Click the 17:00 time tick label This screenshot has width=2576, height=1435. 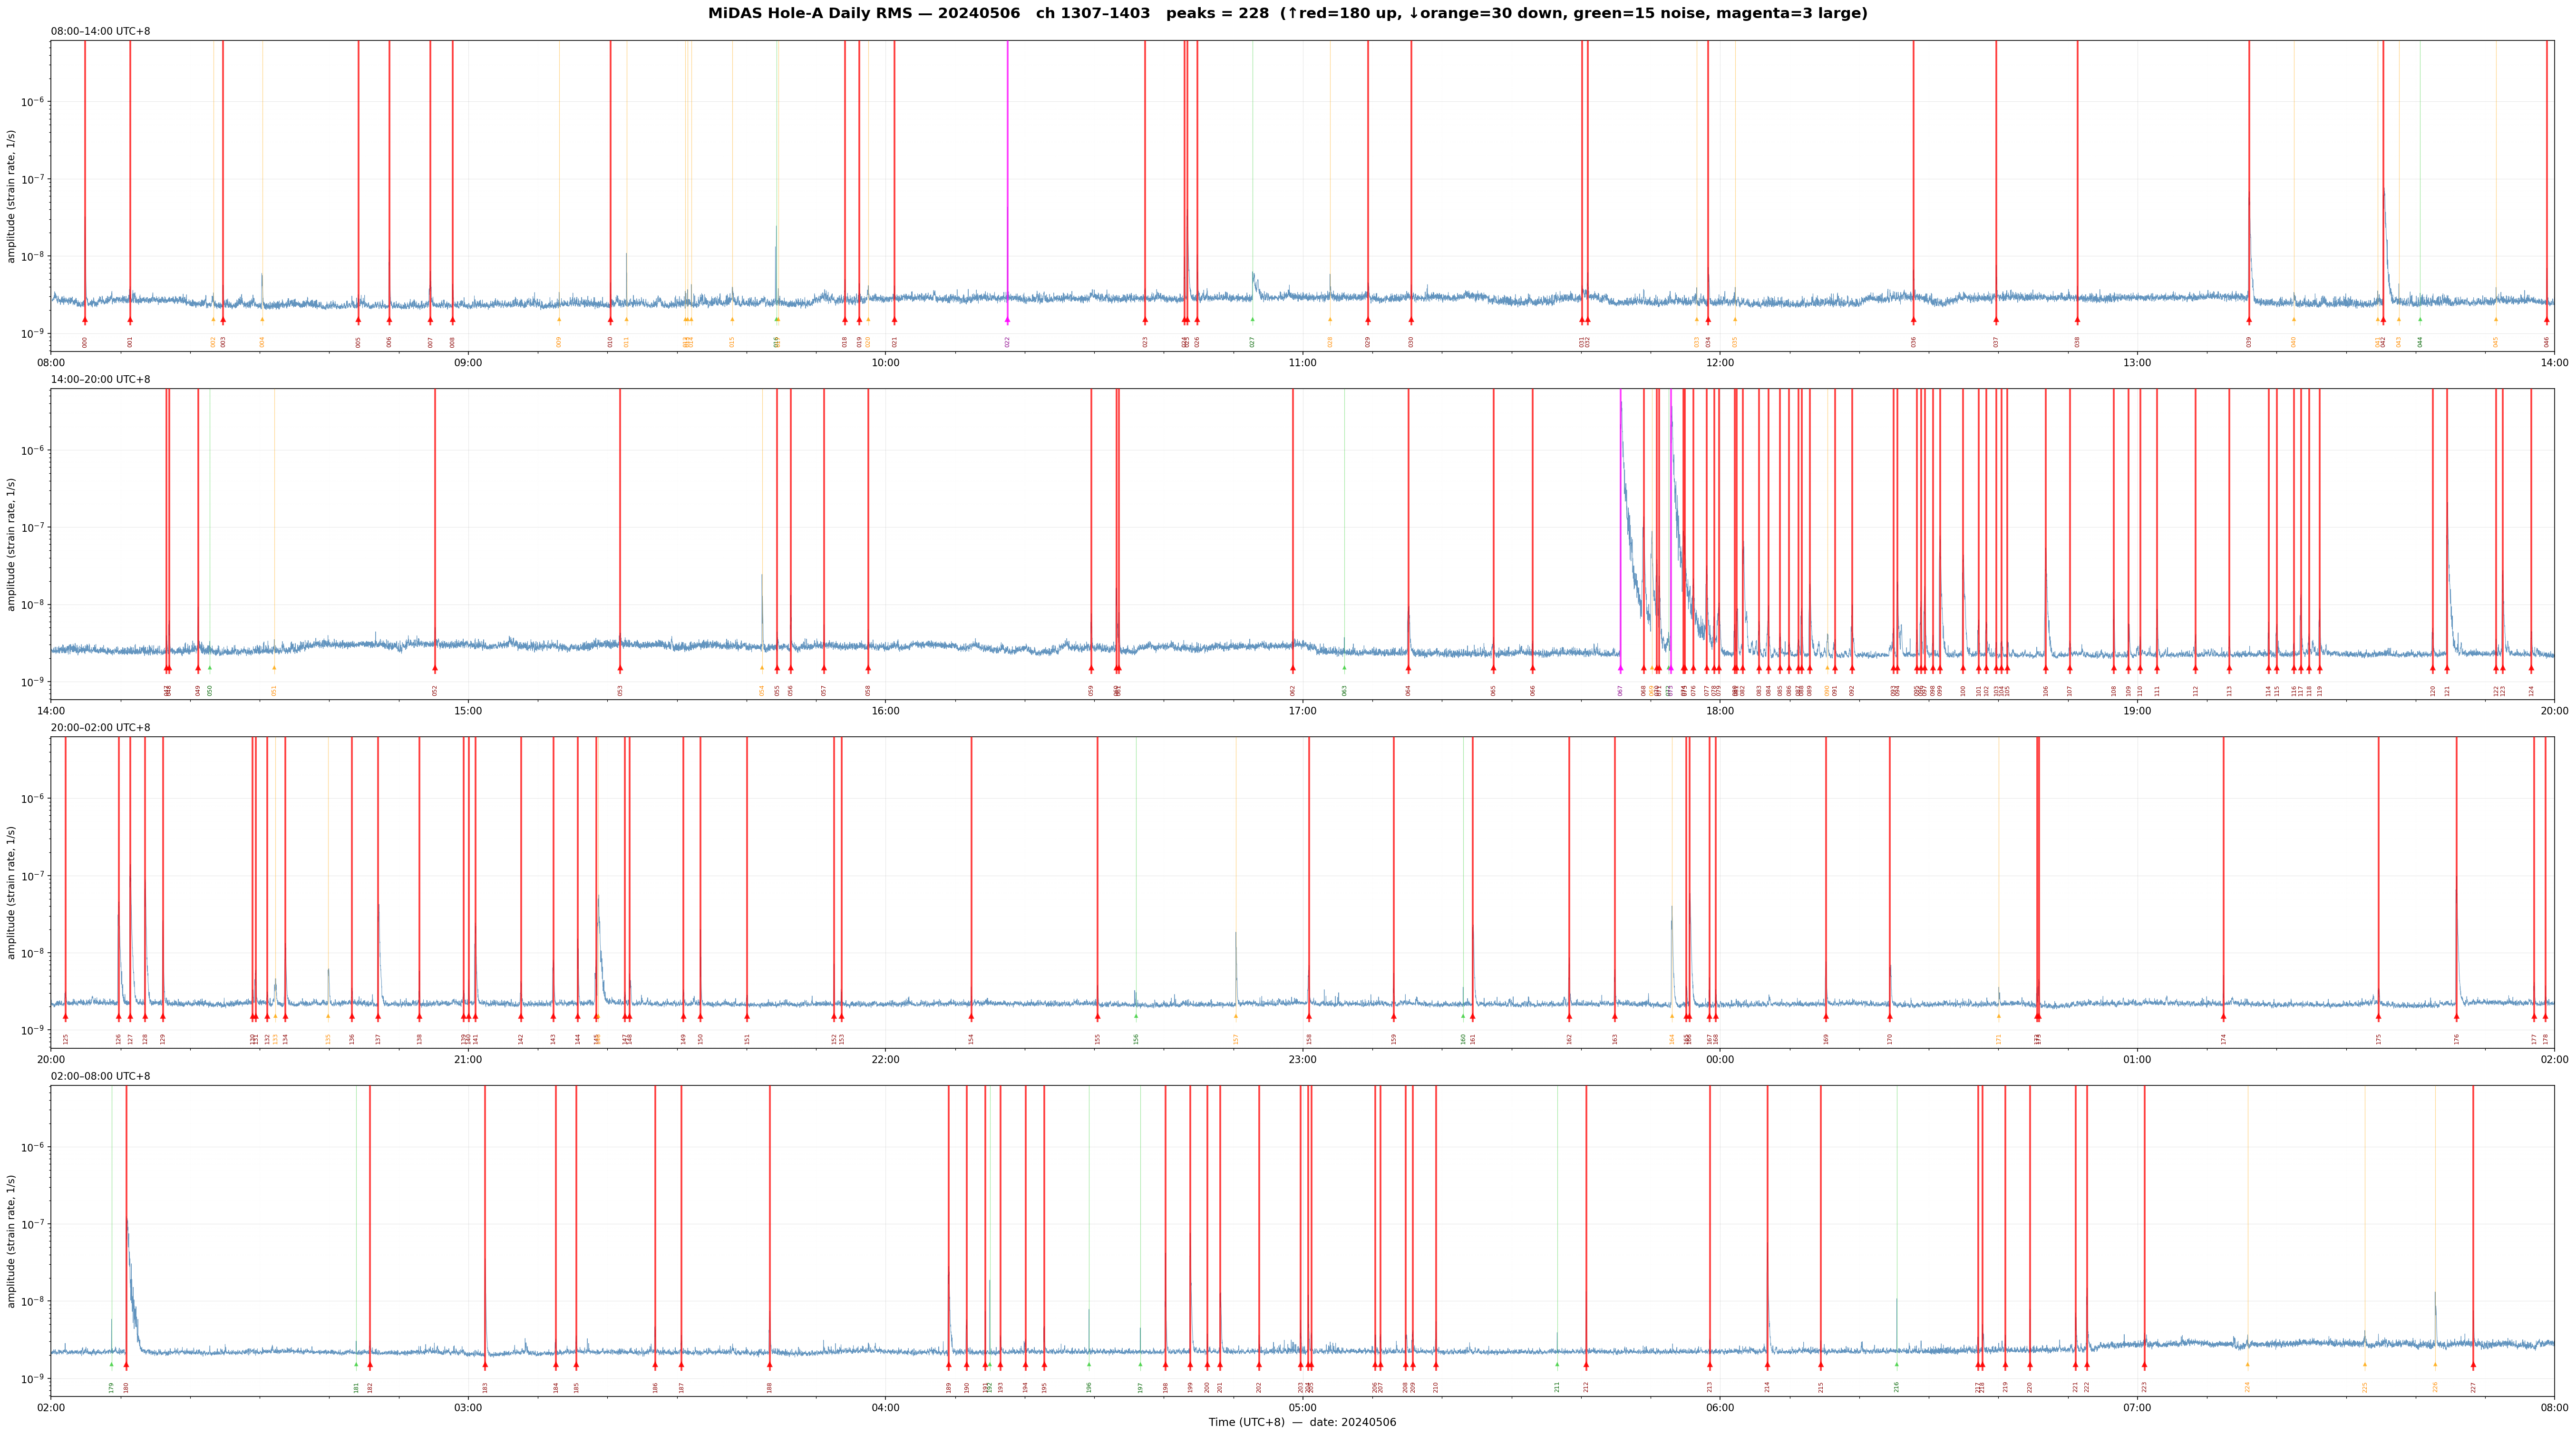(x=1302, y=711)
